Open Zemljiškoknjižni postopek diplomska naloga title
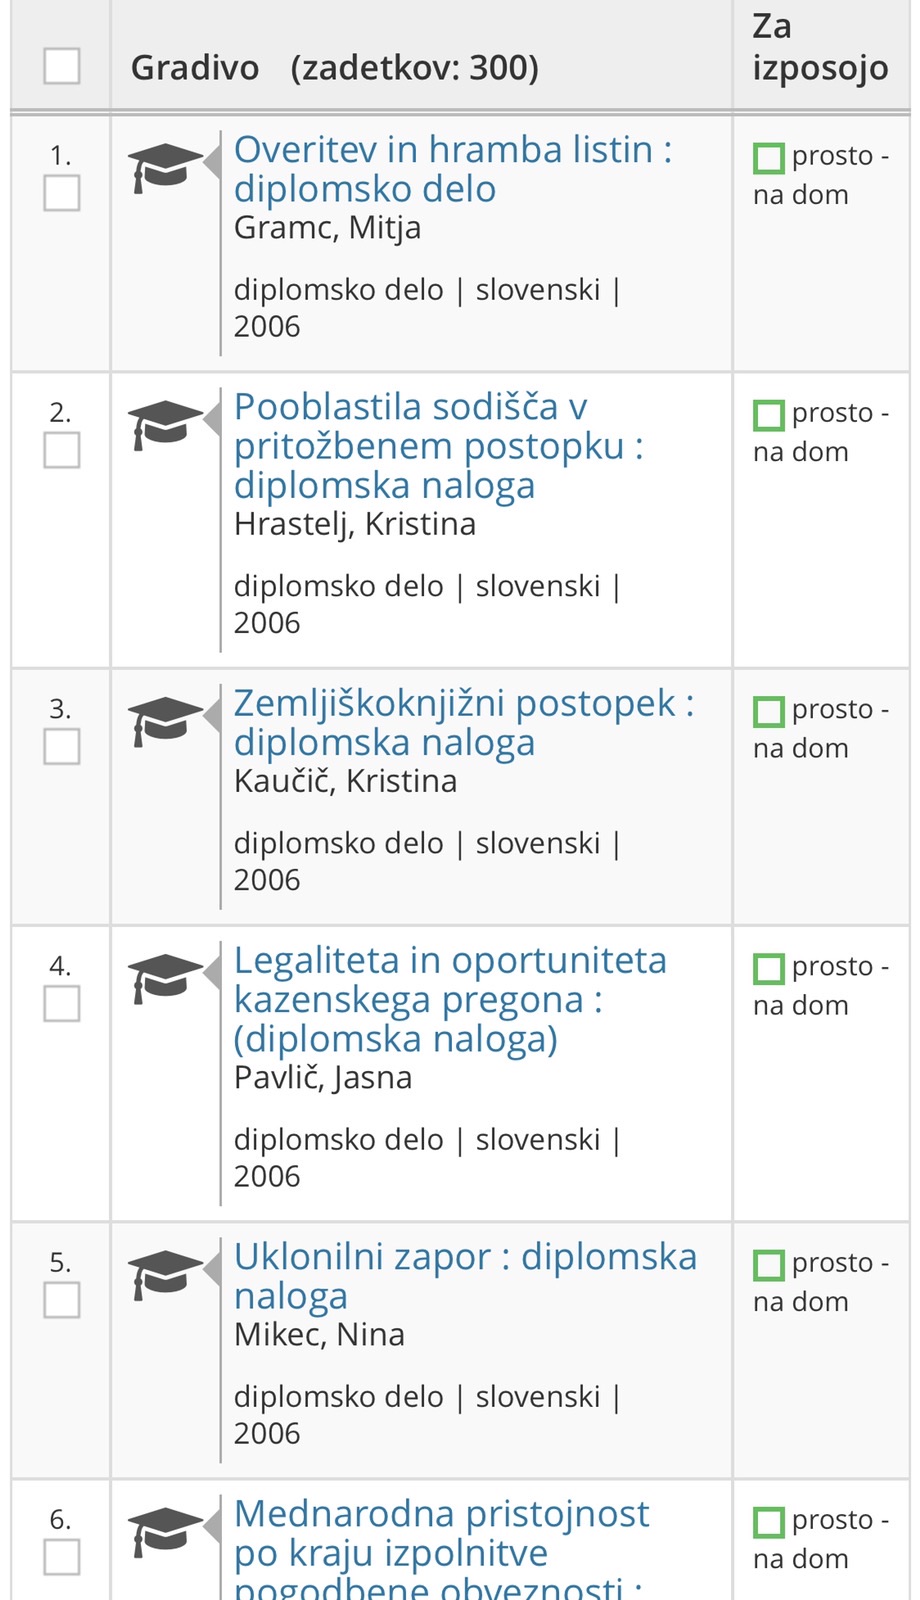The image size is (920, 1600). click(463, 722)
